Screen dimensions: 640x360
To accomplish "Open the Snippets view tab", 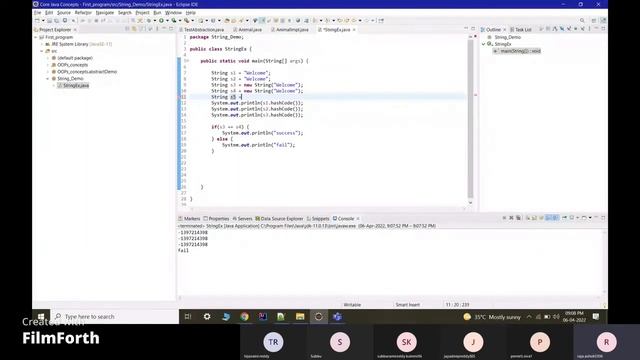I will click(318, 219).
